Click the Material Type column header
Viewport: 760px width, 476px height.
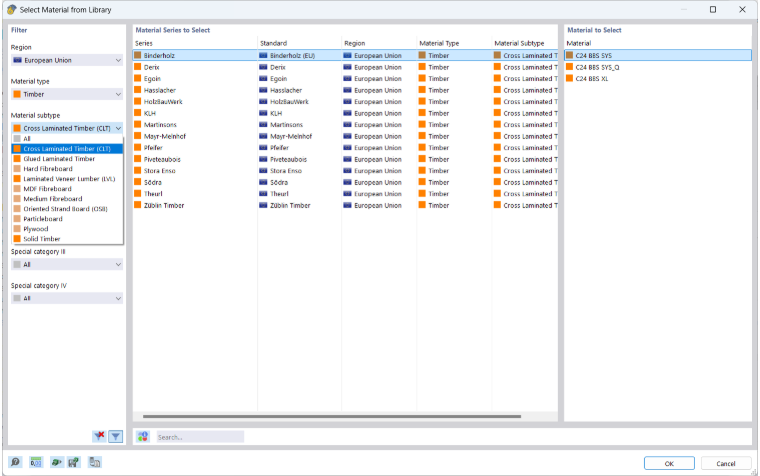pos(454,43)
